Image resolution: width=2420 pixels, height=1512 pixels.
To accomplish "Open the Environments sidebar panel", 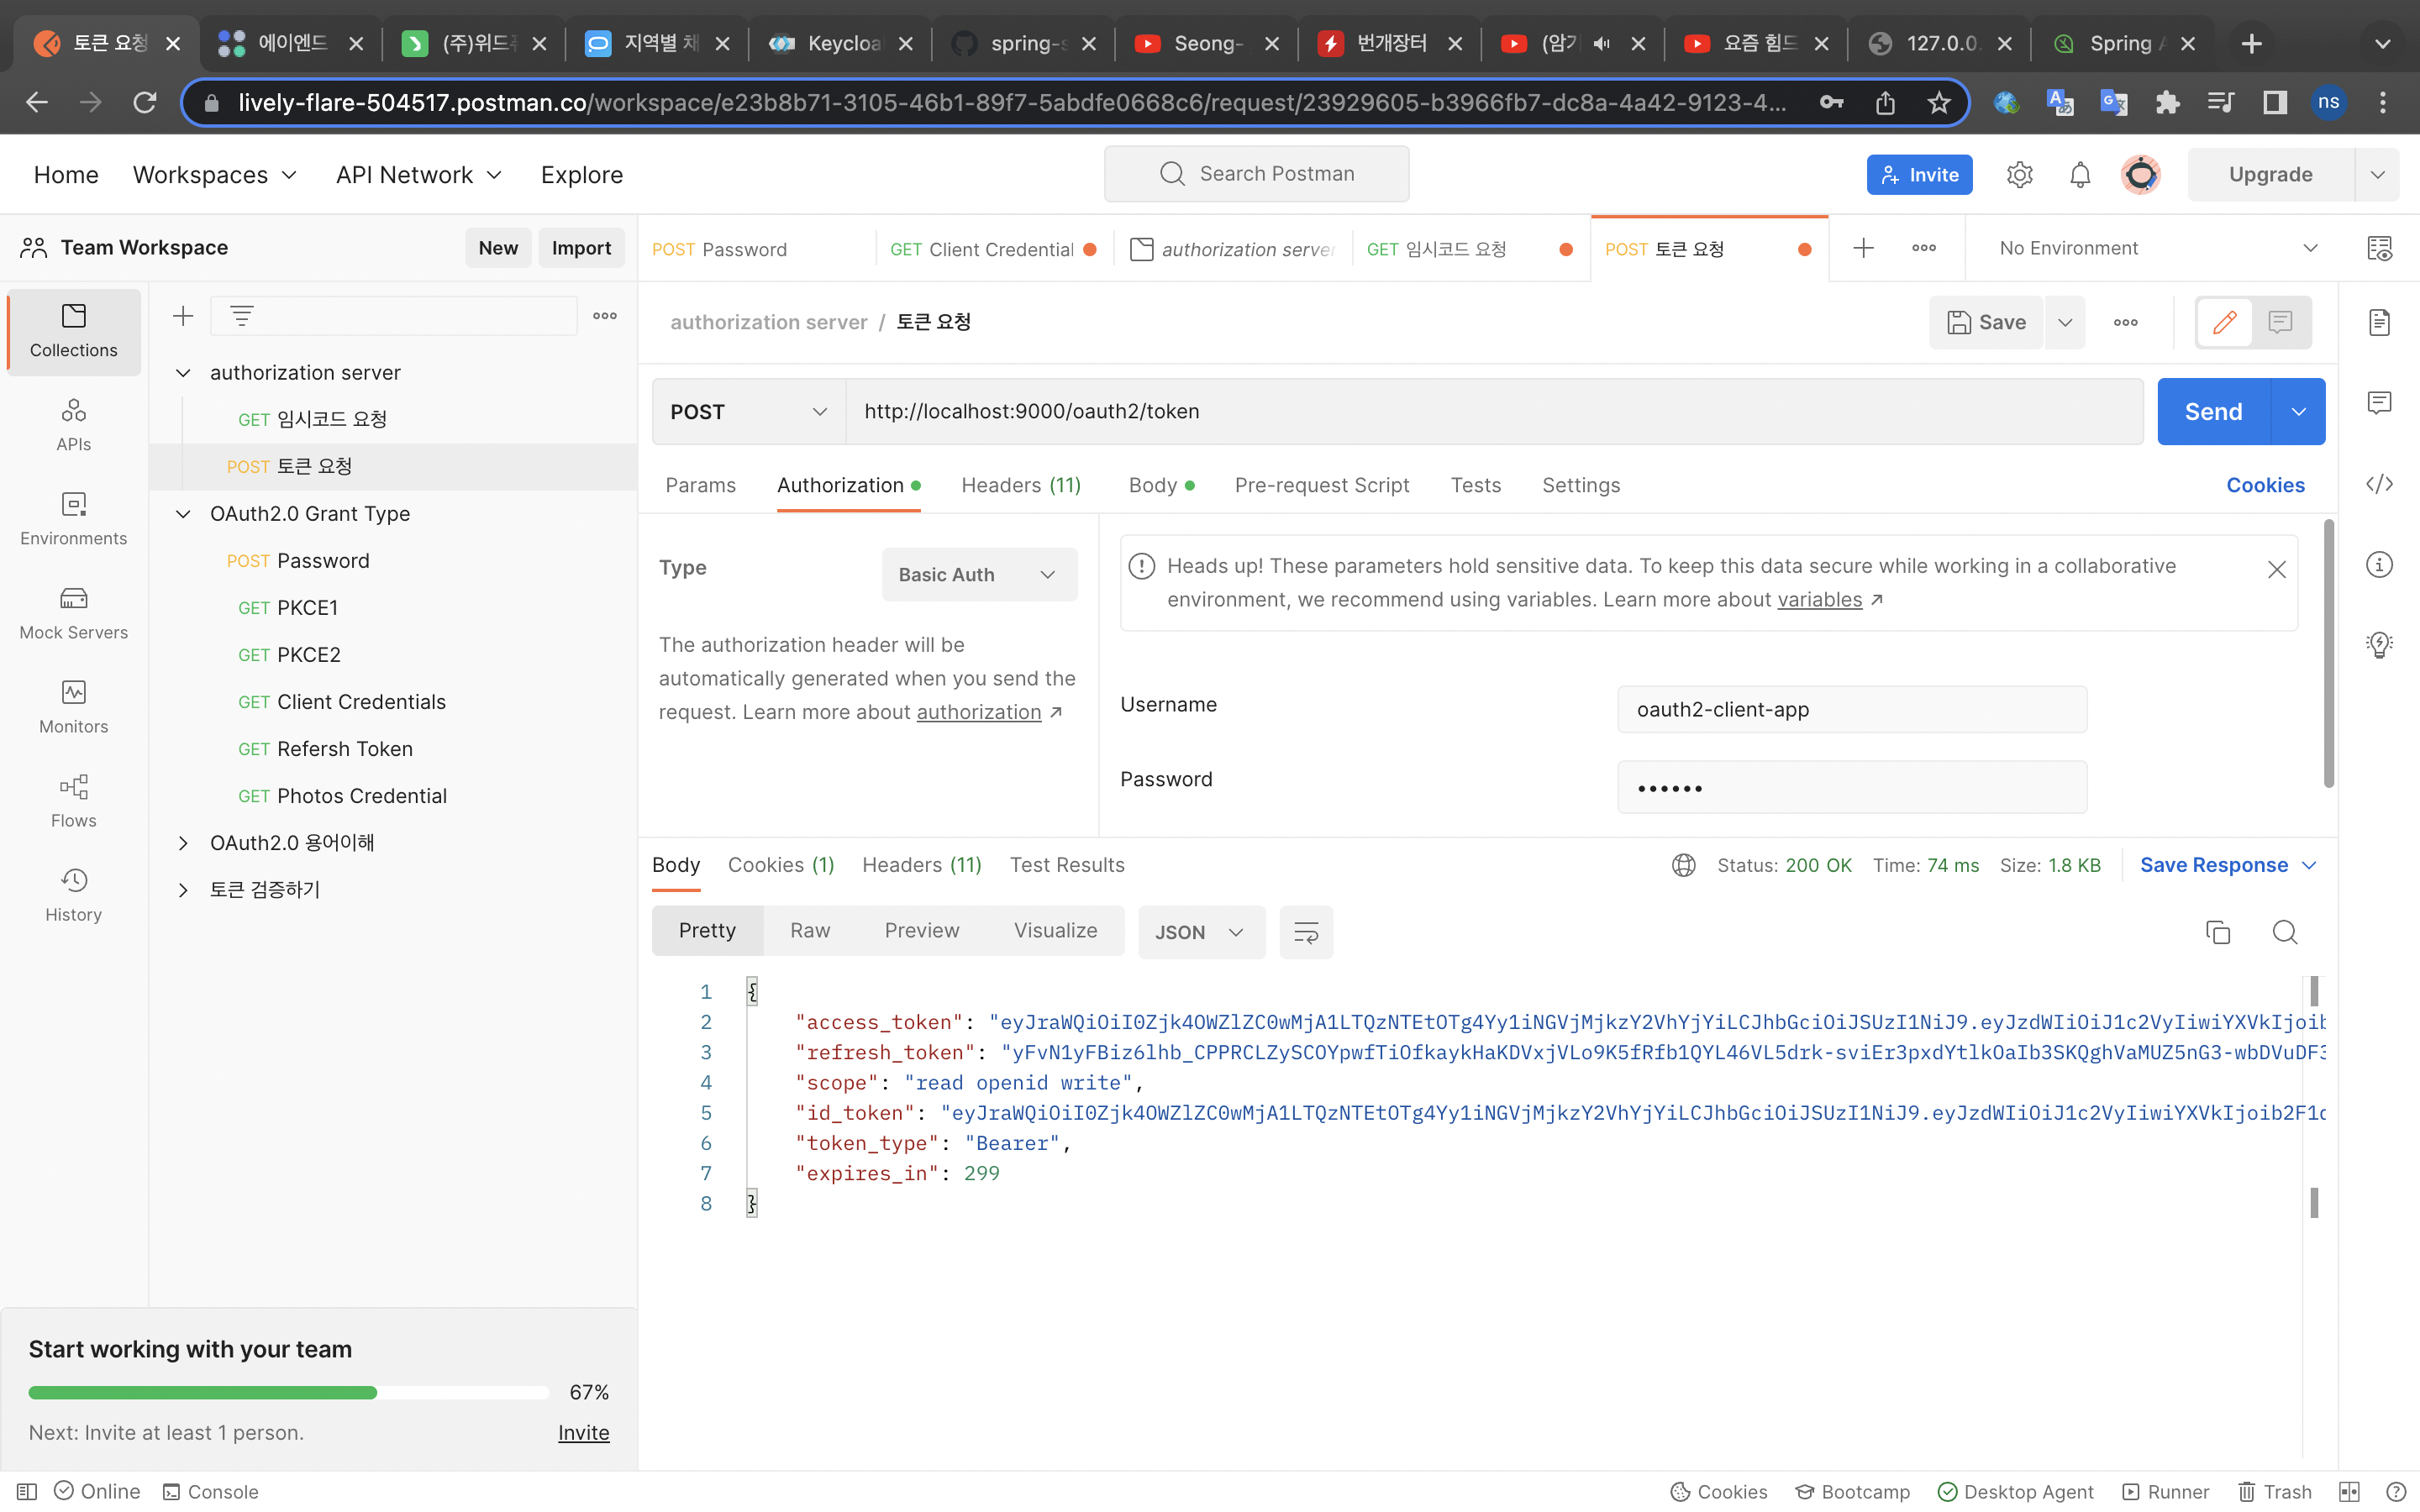I will pos(73,519).
